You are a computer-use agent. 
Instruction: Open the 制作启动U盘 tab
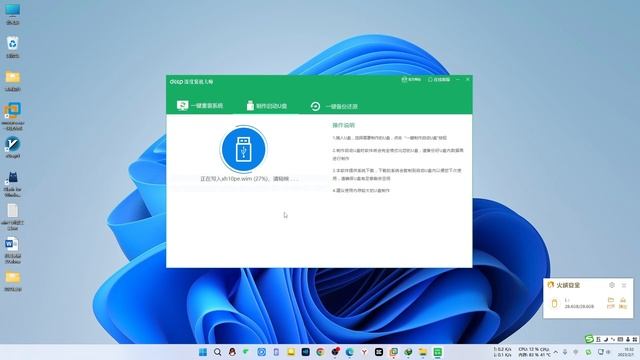click(x=267, y=106)
